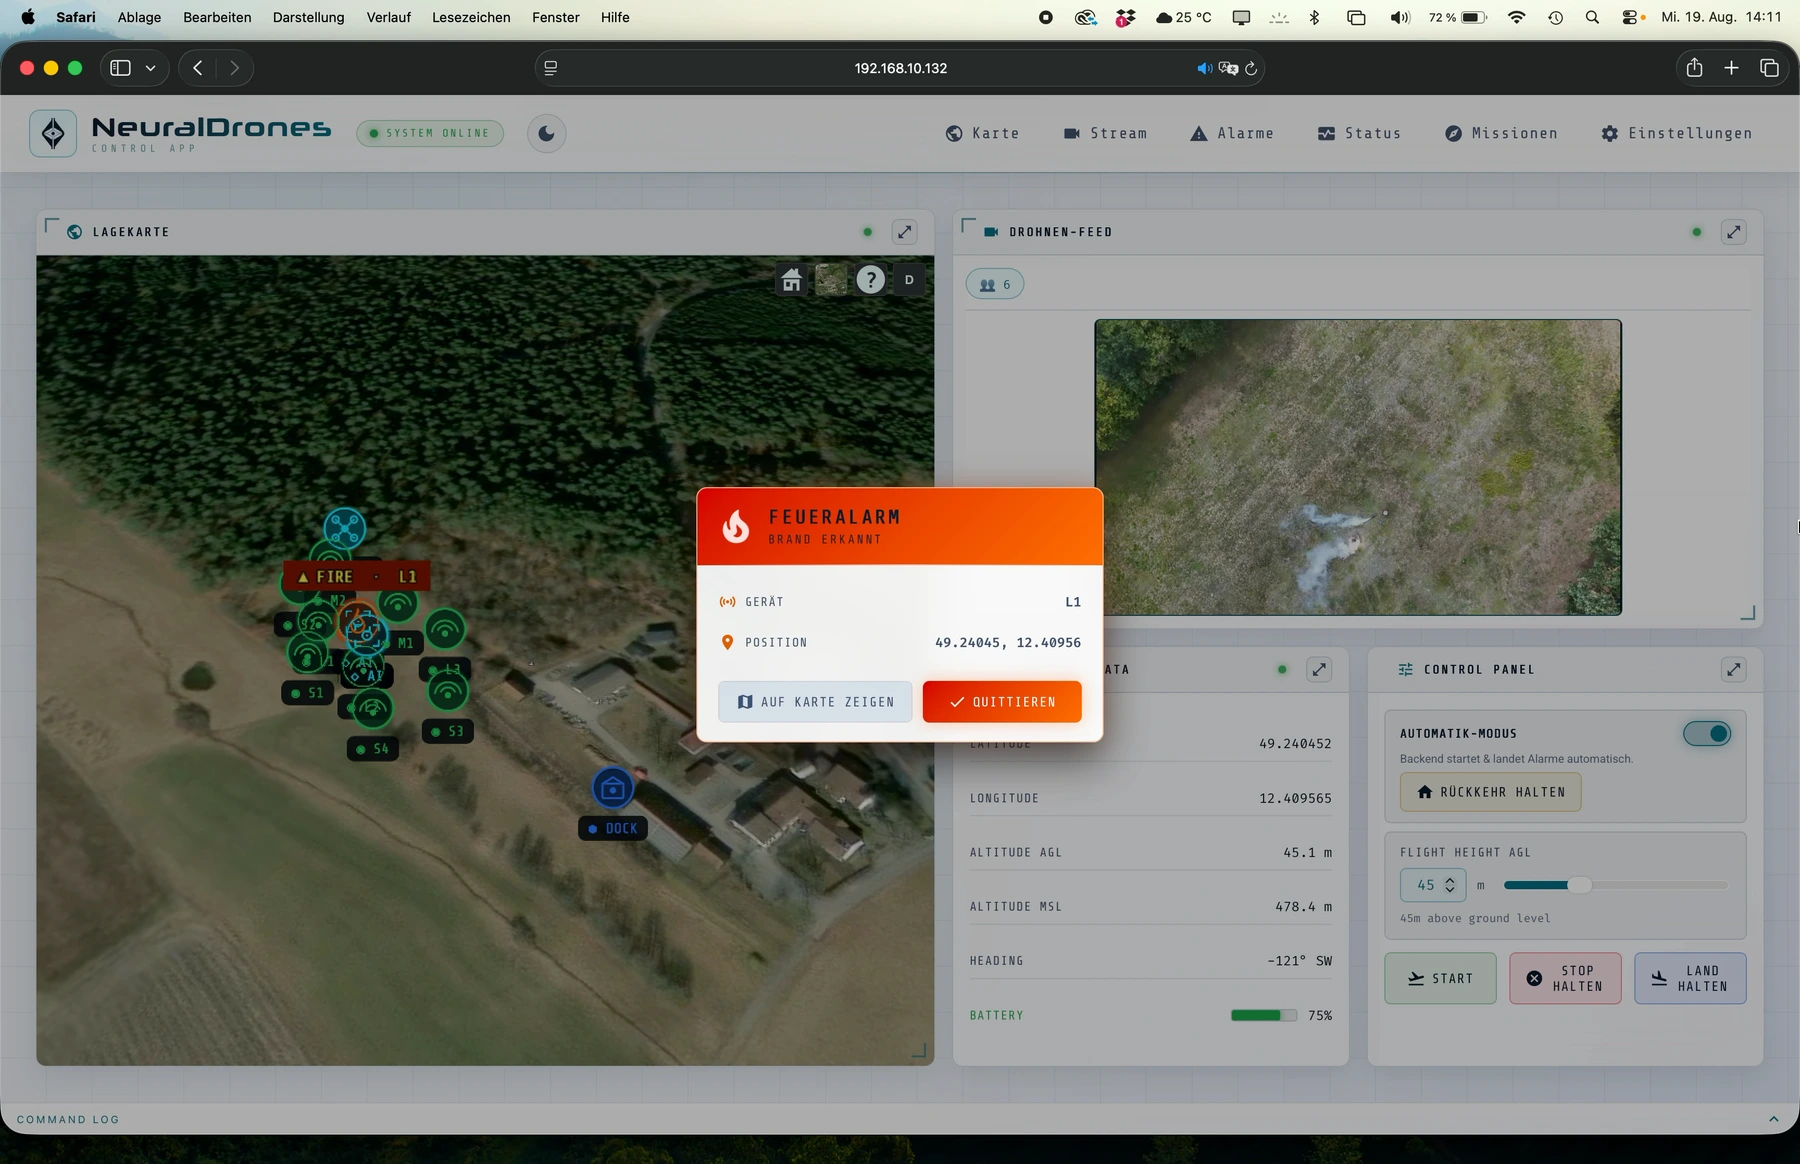The height and width of the screenshot is (1164, 1800).
Task: Acknowledge alarm with Quittieren button
Action: coord(1002,702)
